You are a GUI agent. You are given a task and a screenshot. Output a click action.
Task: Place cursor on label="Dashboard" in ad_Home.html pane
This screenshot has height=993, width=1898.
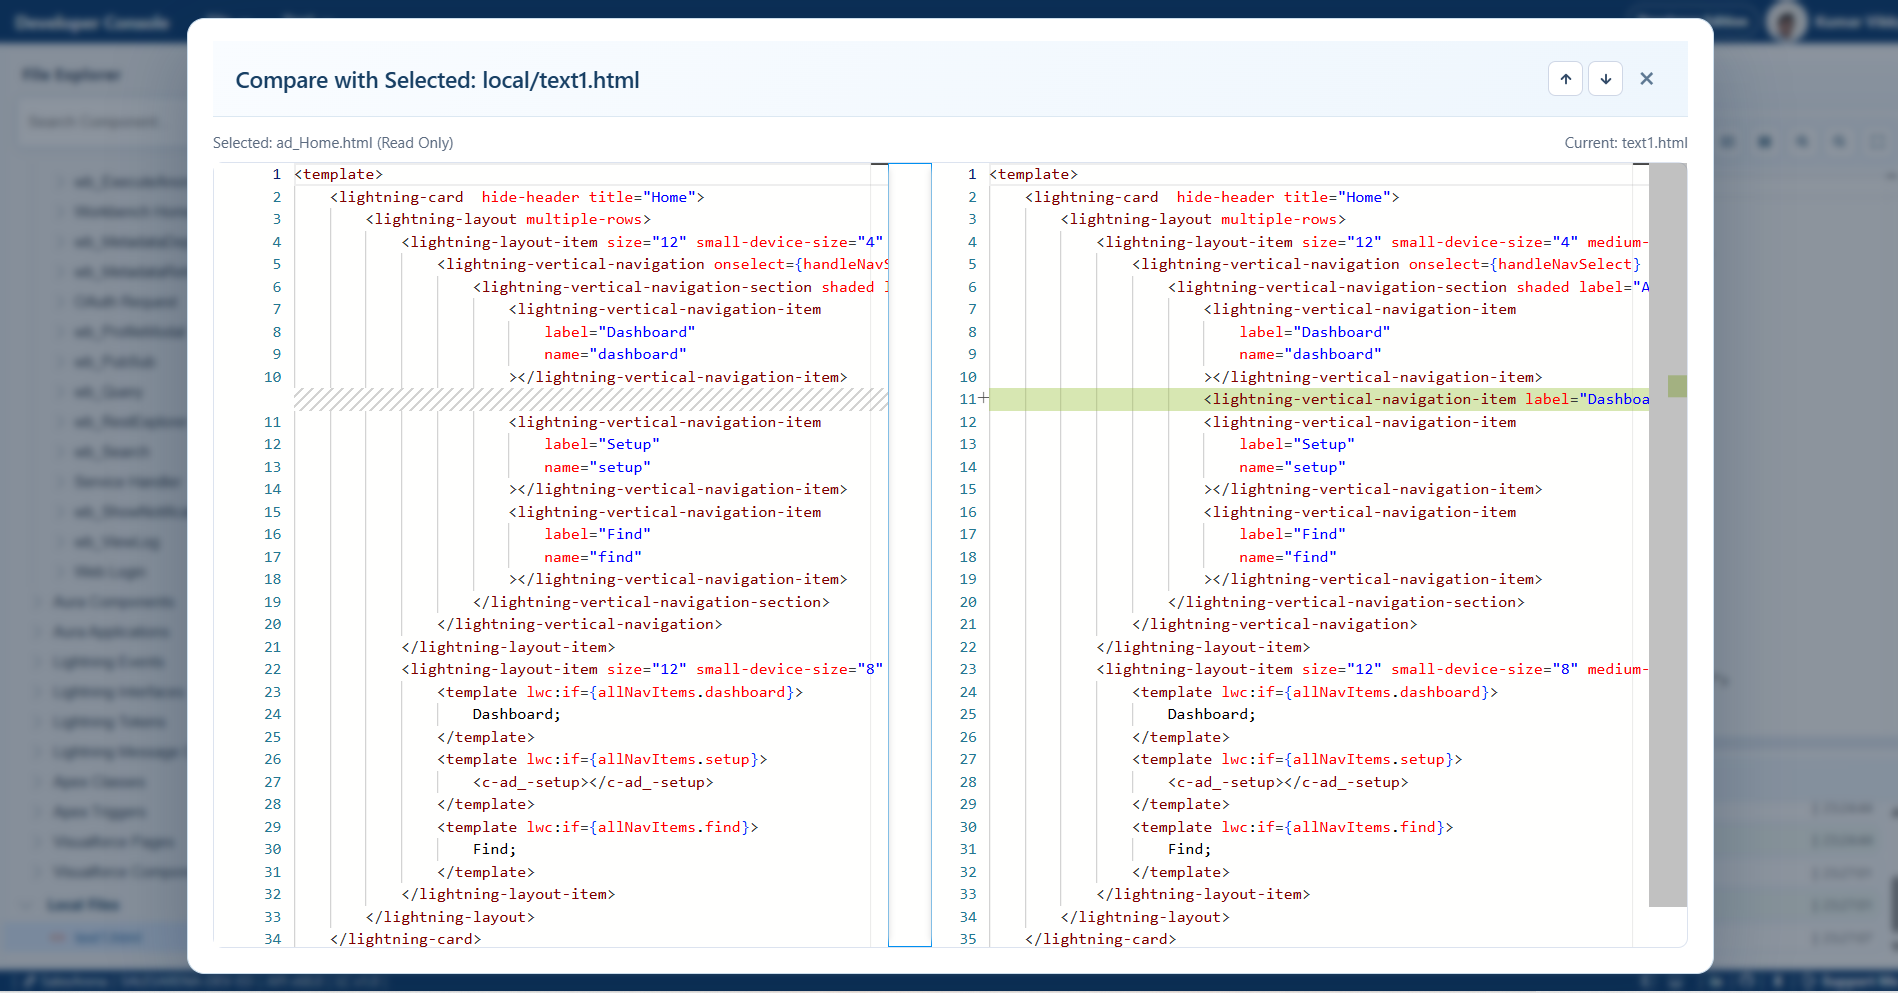(x=619, y=332)
